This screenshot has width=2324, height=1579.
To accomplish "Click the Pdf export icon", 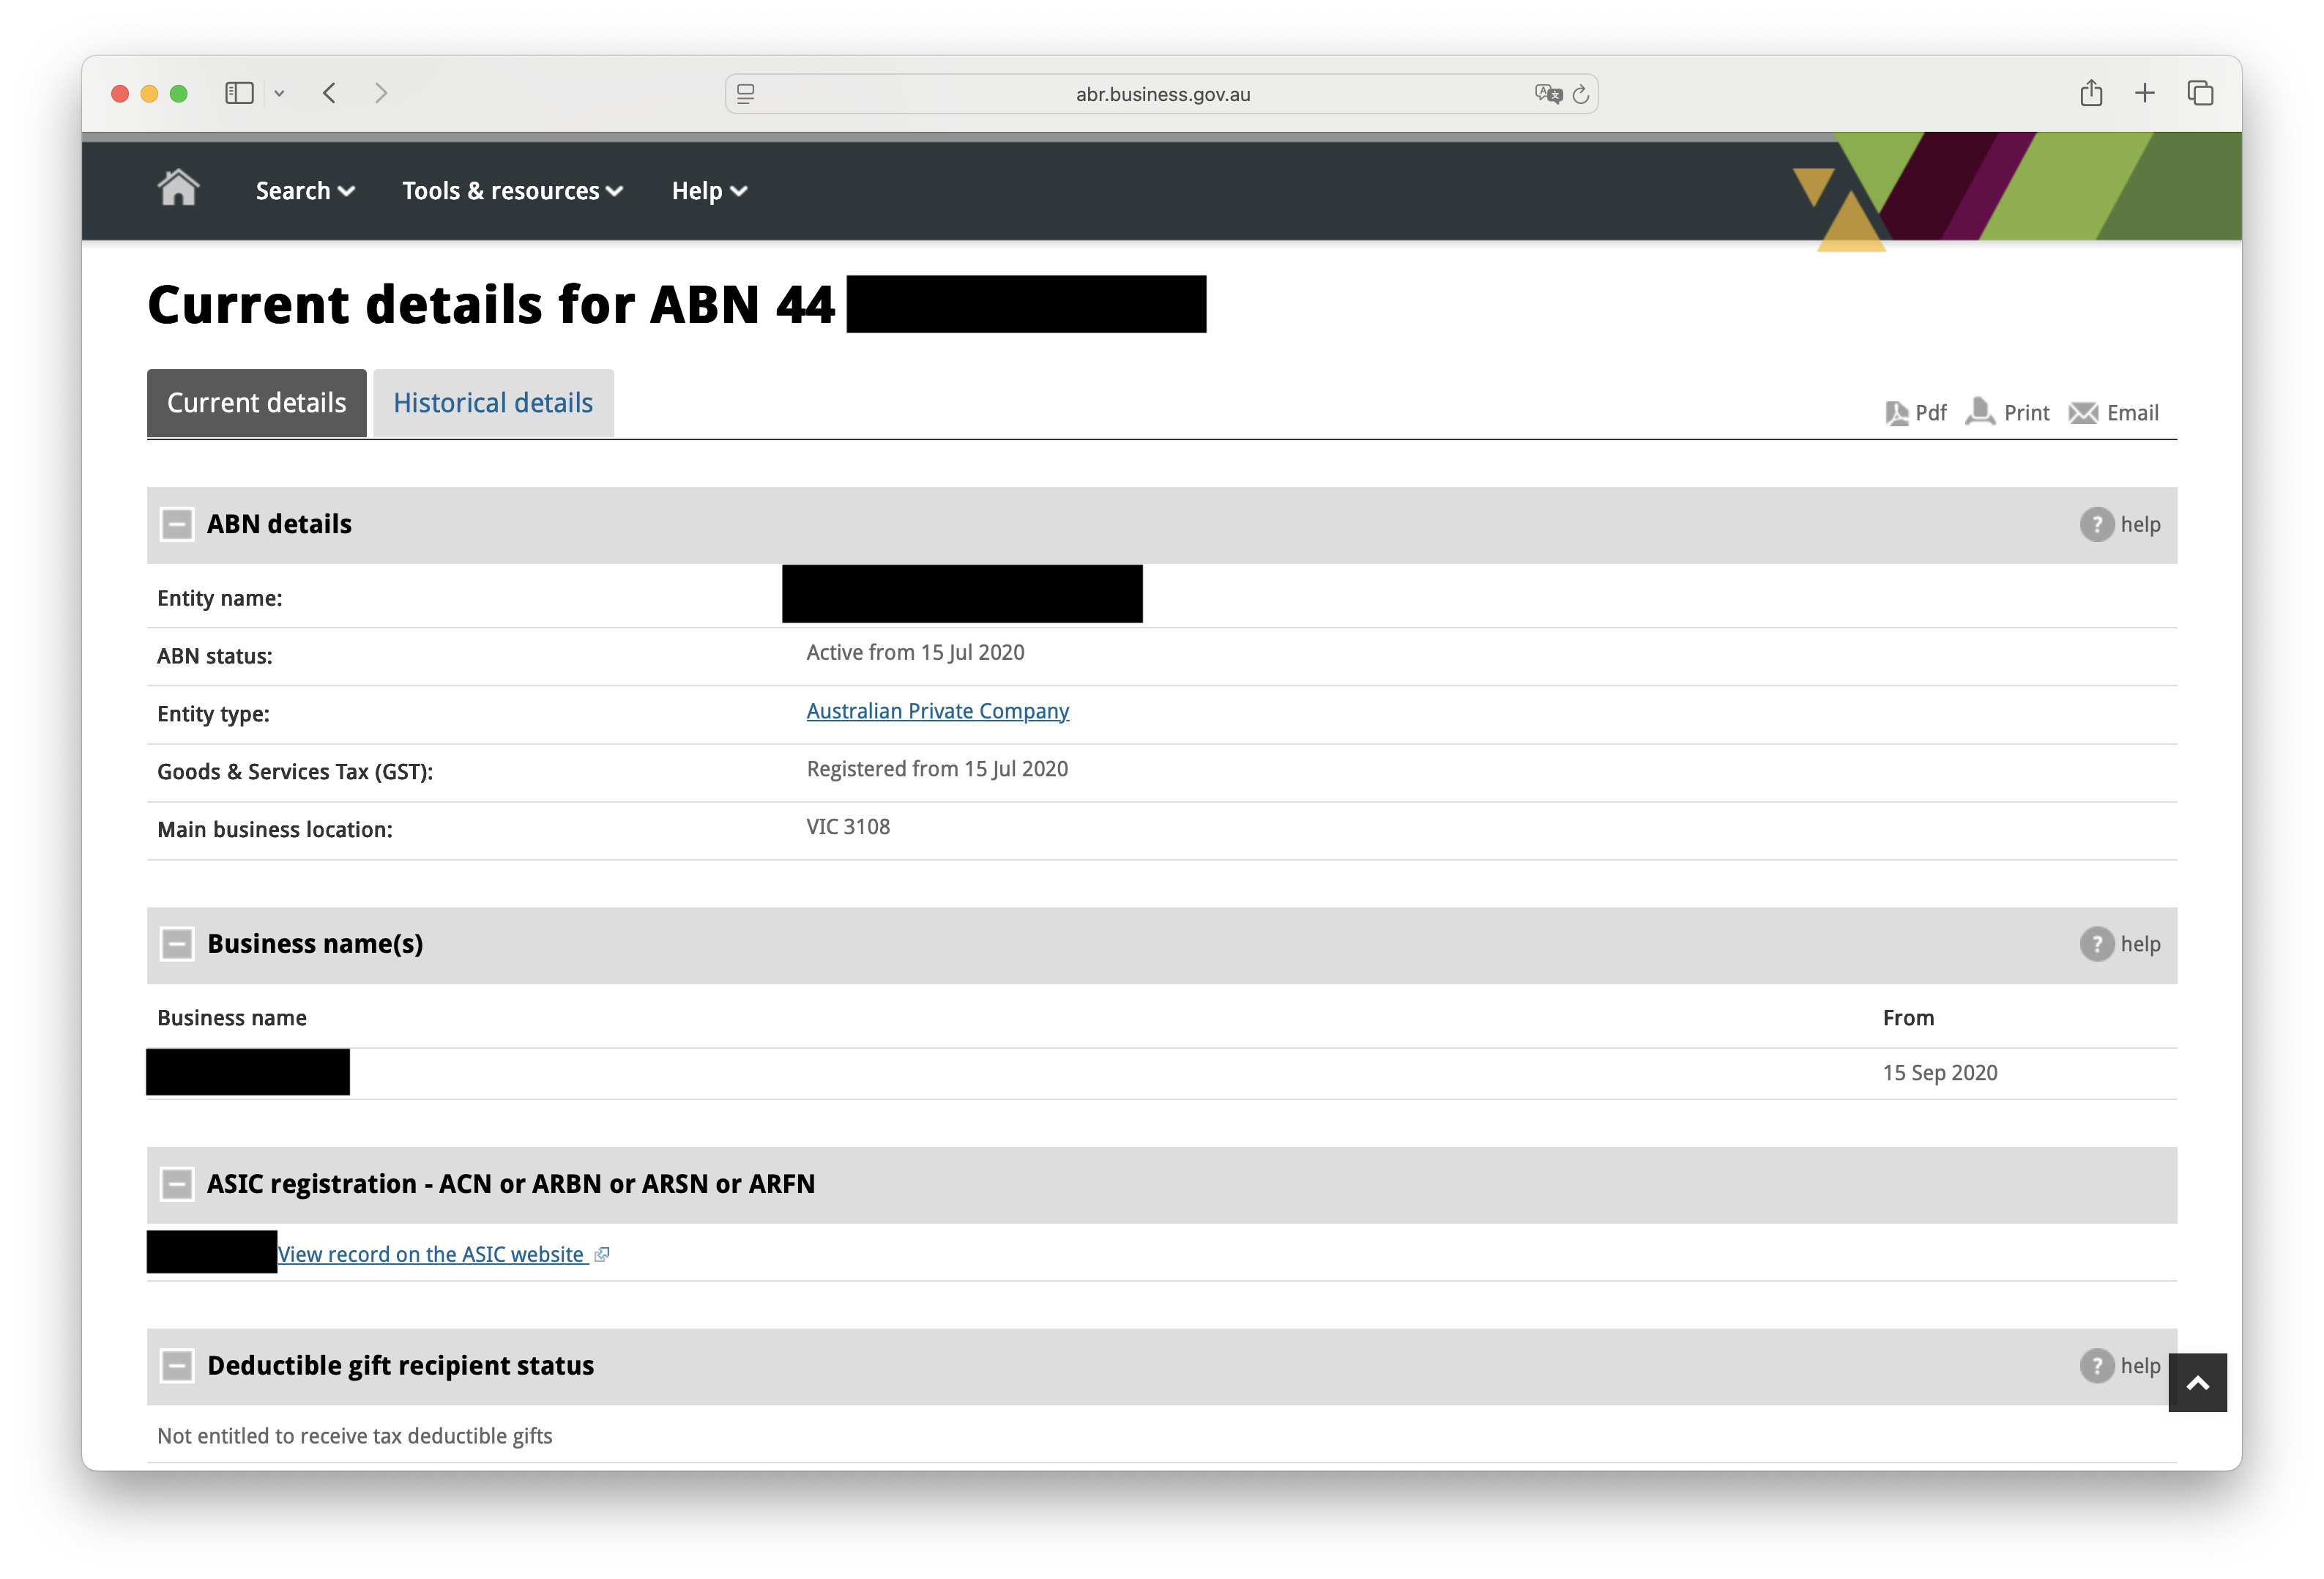I will [x=1896, y=413].
